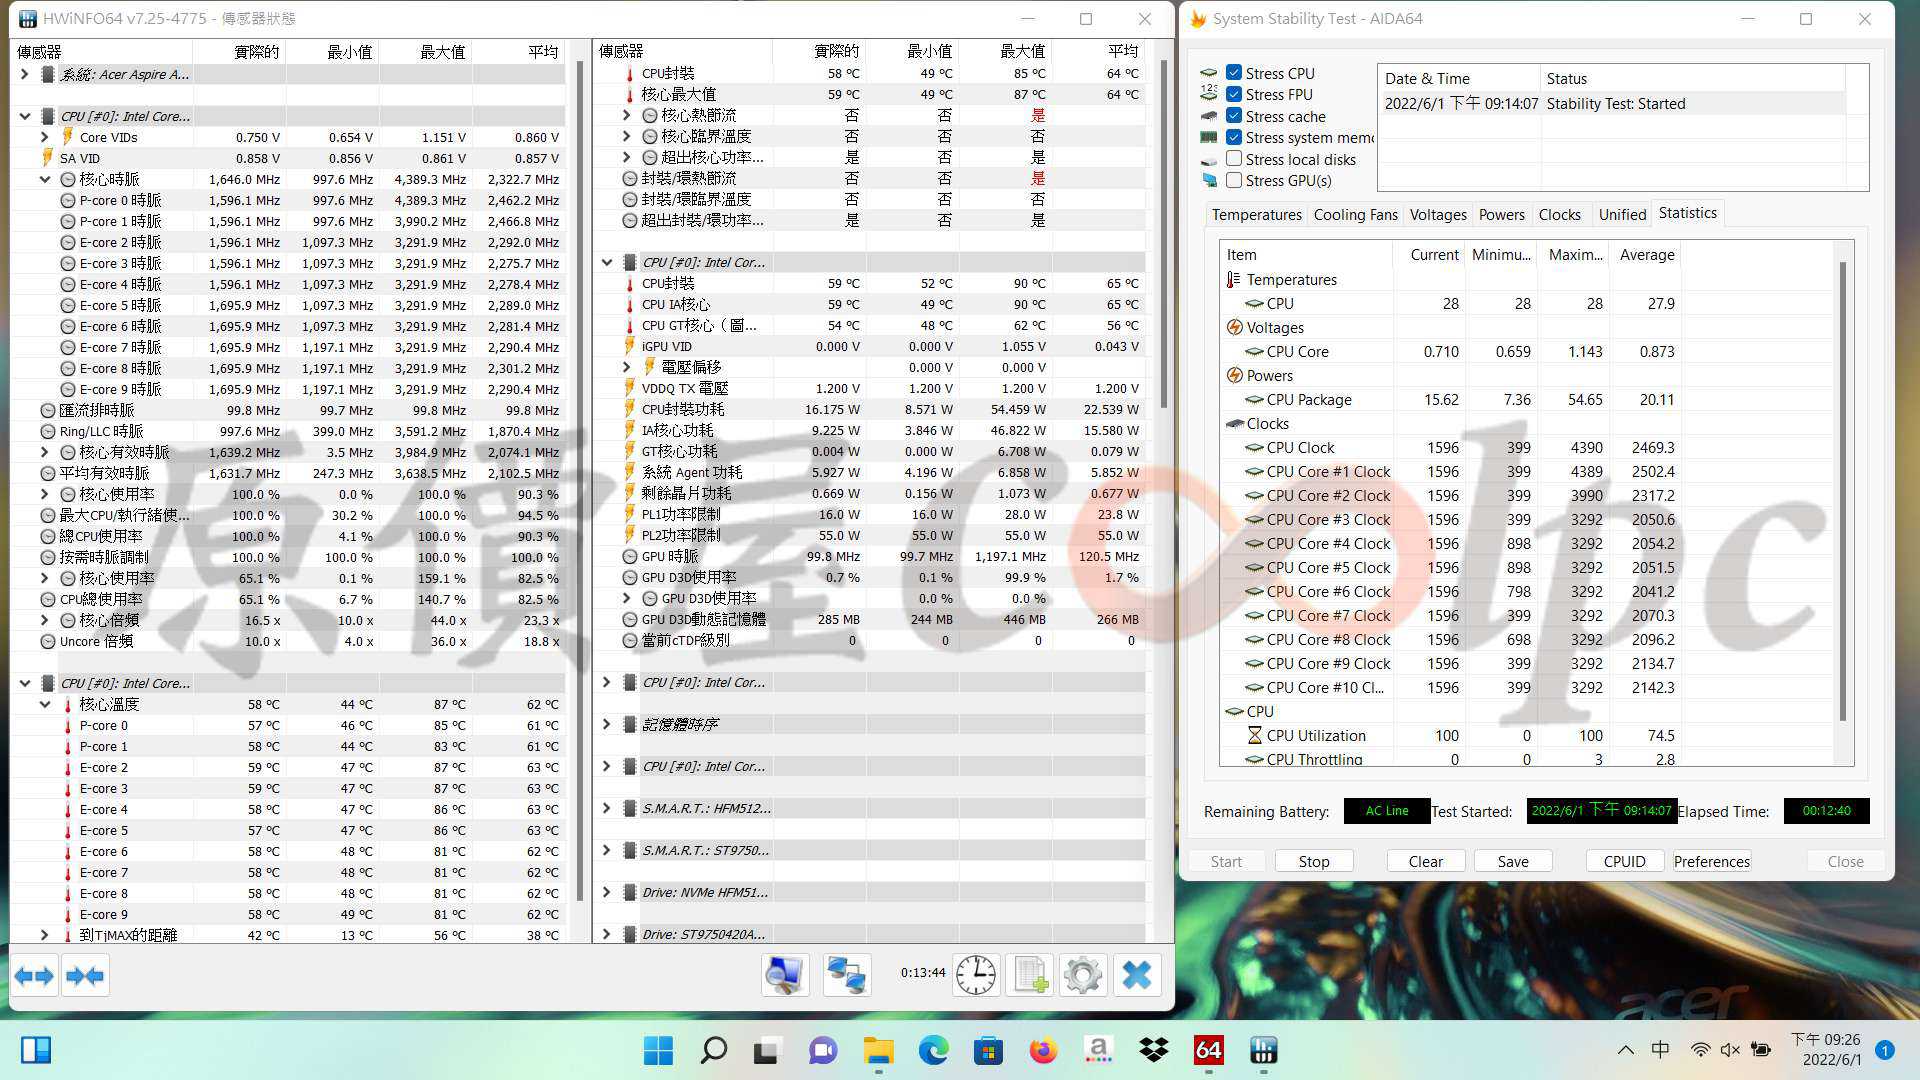Screen dimensions: 1920x1080
Task: Open the widgets panel icon on the taskbar
Action: [x=36, y=1050]
